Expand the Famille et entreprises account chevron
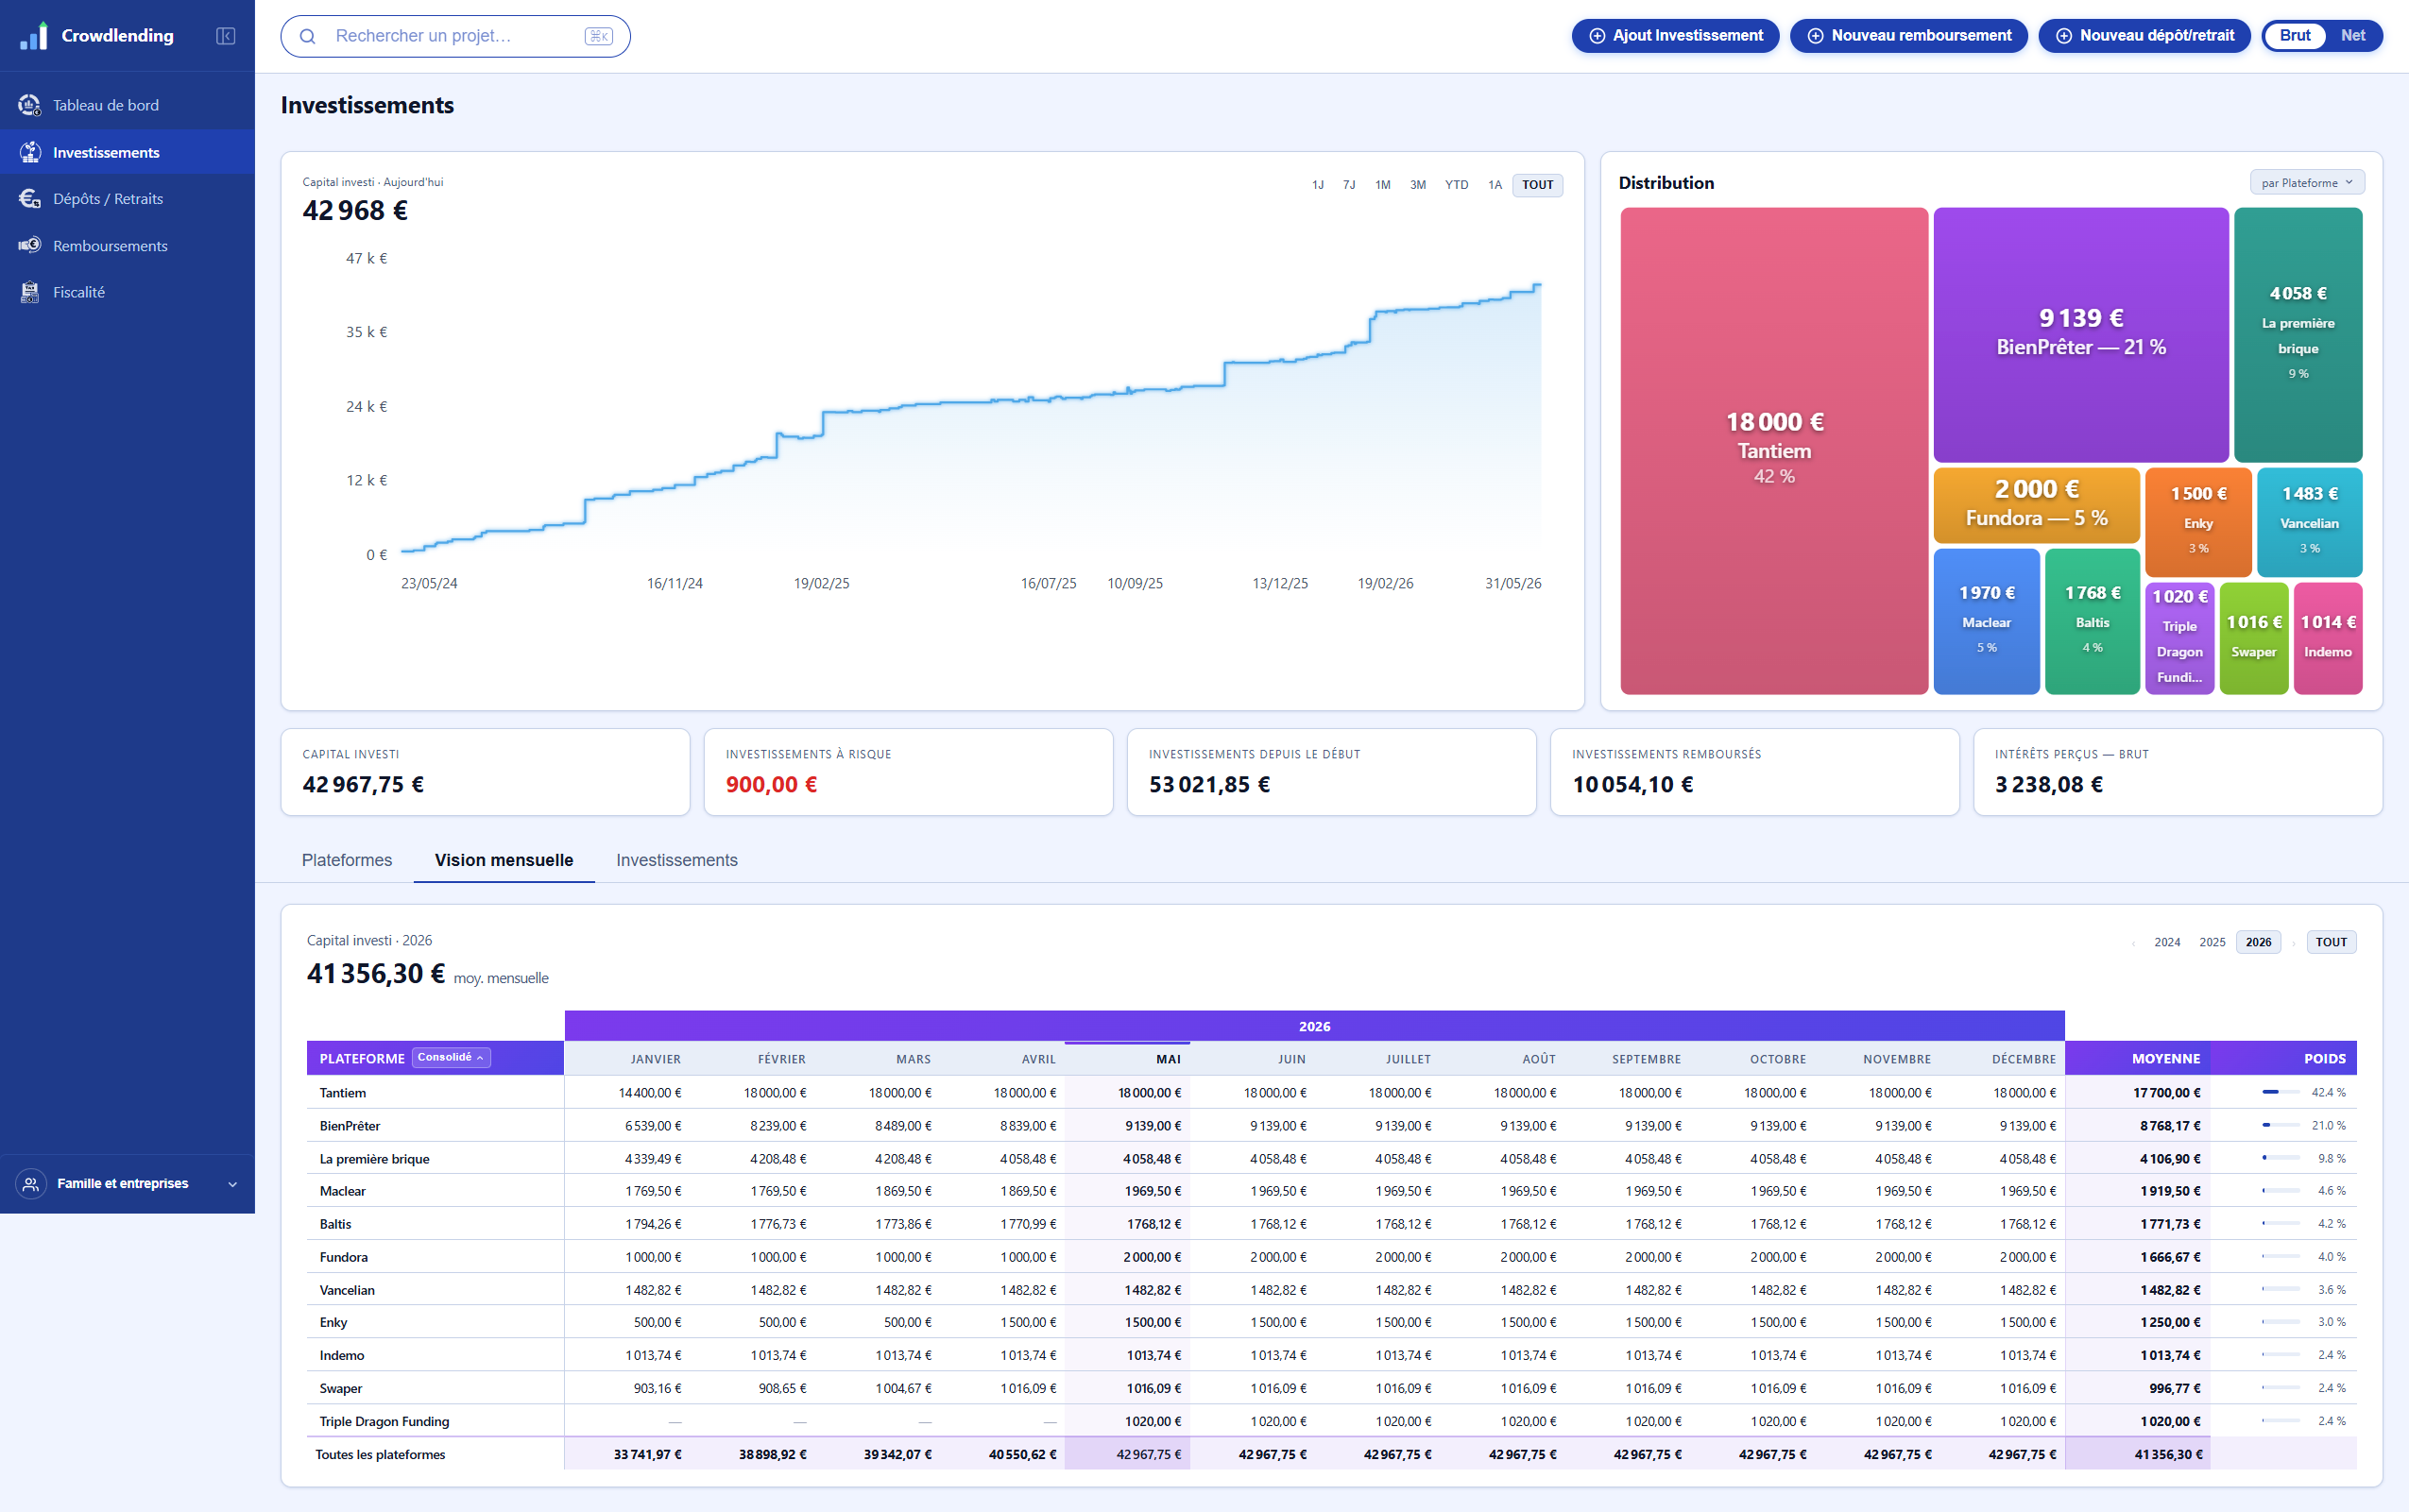 [233, 1184]
